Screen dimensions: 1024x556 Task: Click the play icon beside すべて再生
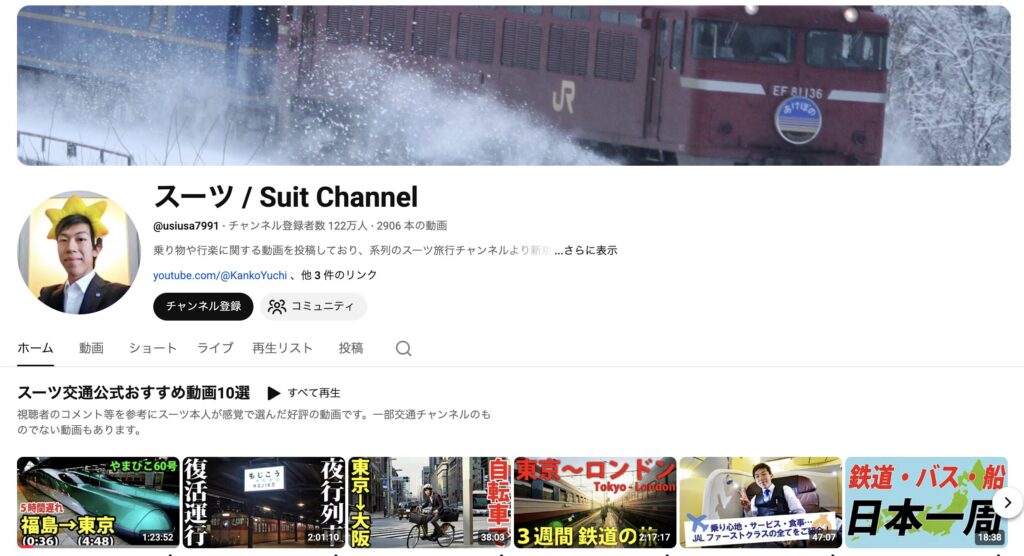[x=273, y=393]
